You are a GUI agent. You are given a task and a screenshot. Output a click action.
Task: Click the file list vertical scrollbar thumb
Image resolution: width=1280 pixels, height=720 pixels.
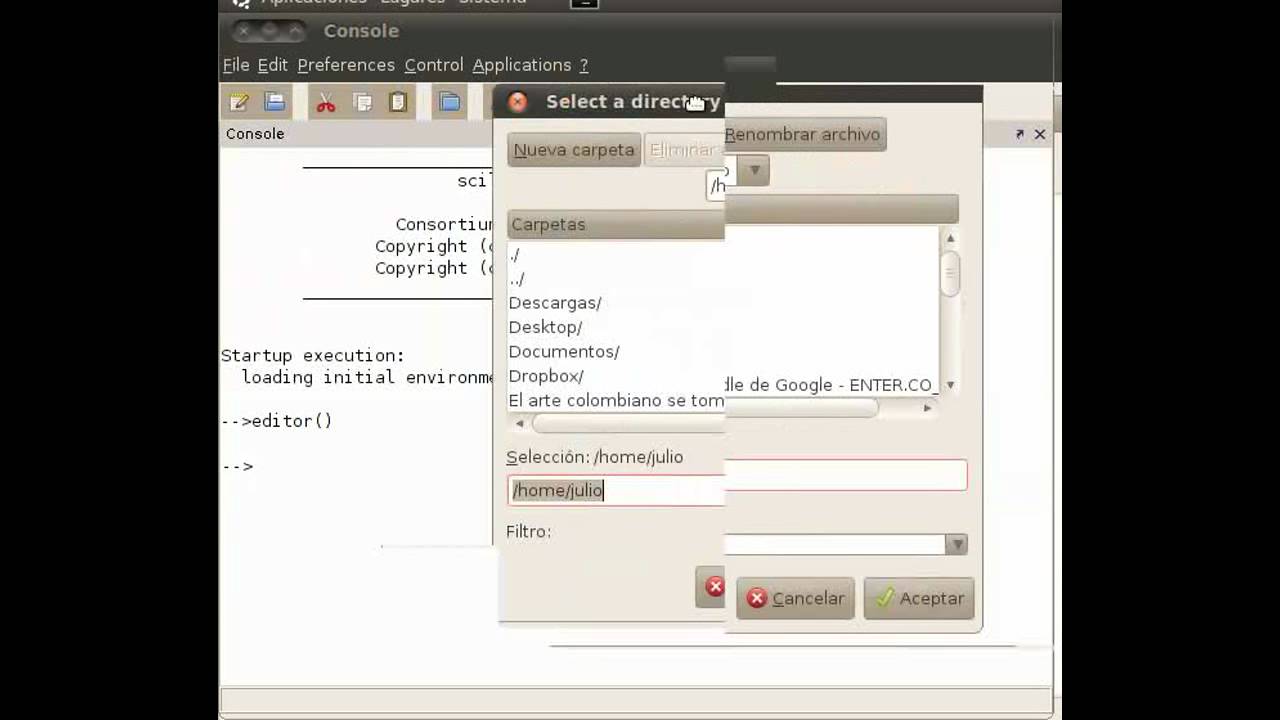950,273
